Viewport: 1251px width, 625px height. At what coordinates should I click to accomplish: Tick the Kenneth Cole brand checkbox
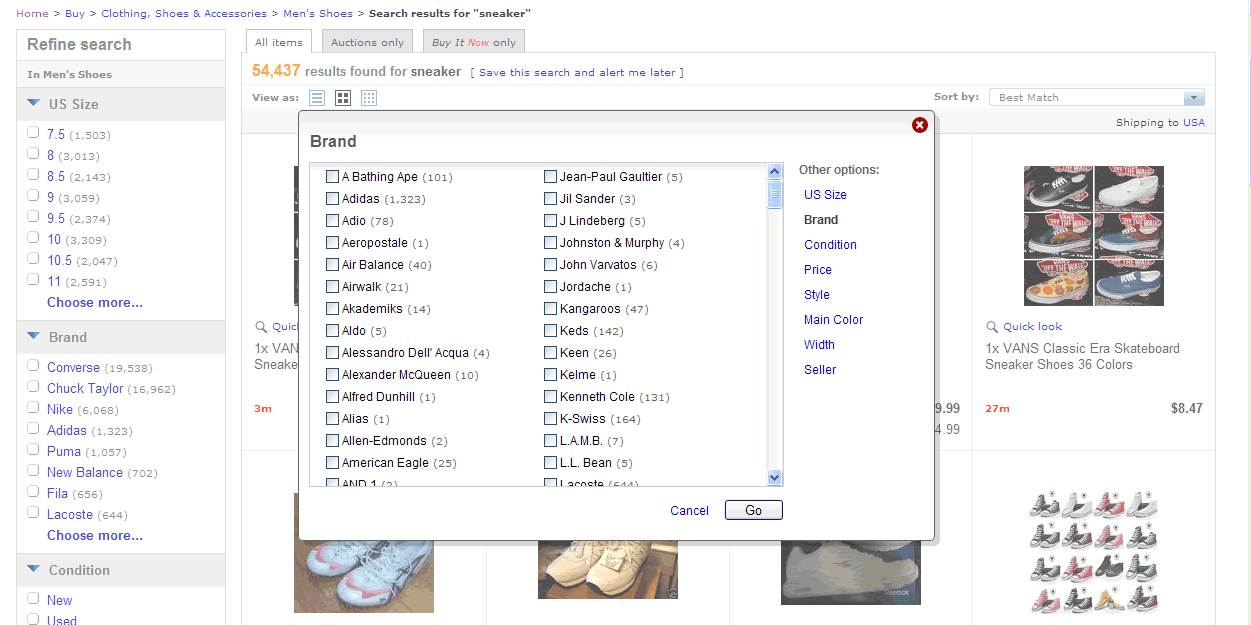tap(551, 397)
